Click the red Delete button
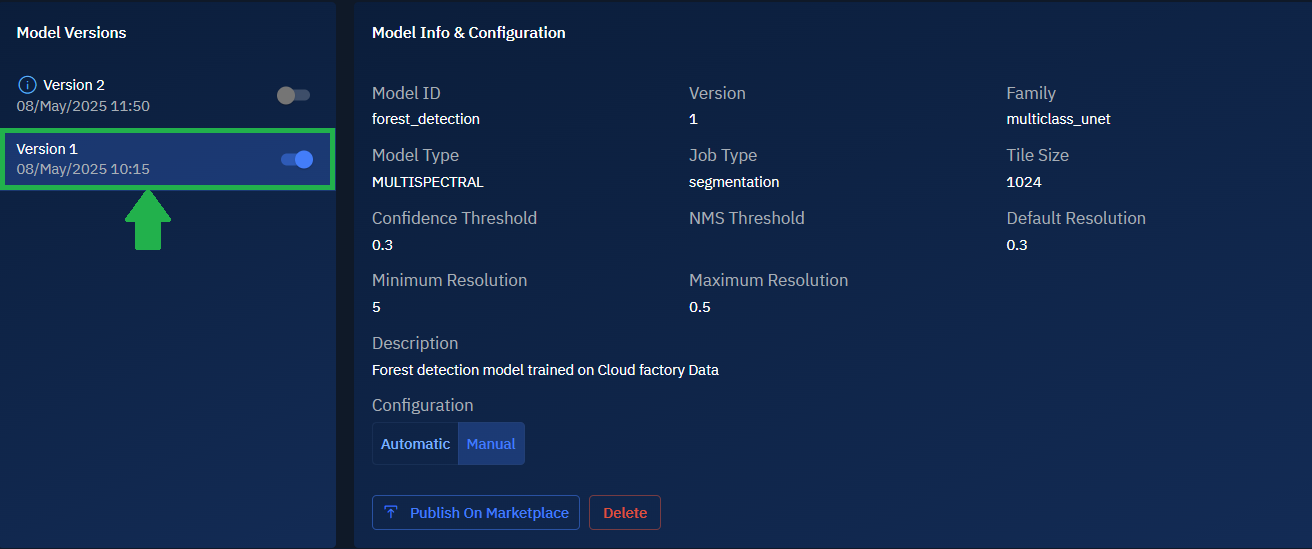 point(625,513)
